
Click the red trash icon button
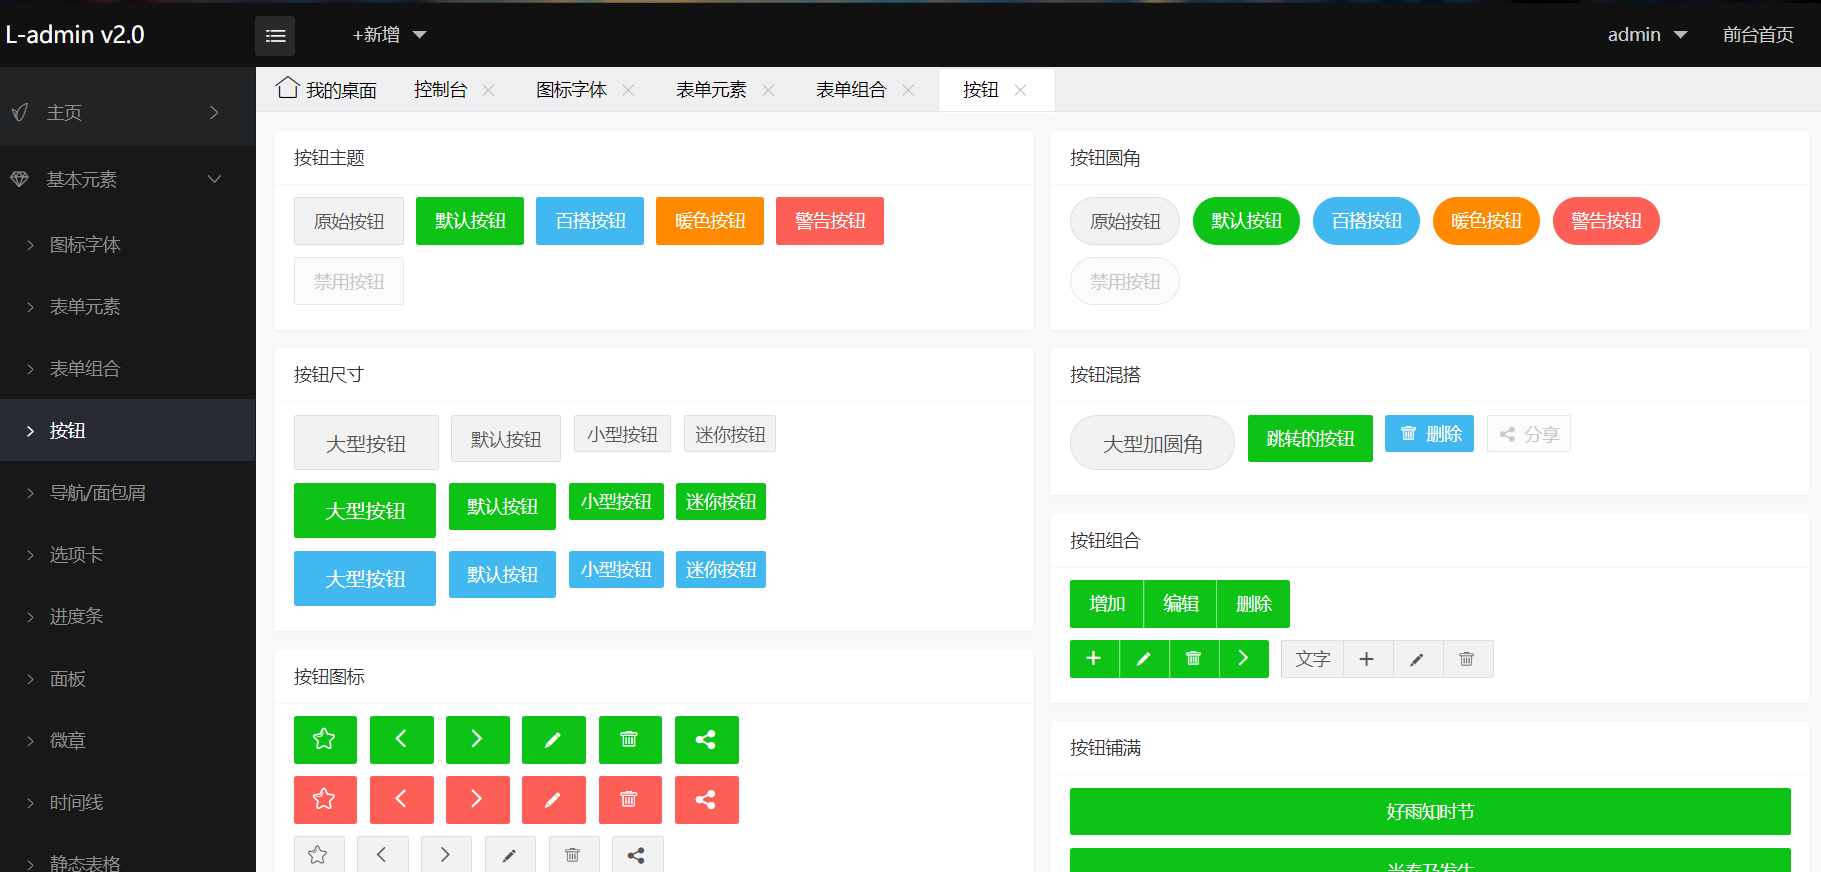(x=629, y=800)
